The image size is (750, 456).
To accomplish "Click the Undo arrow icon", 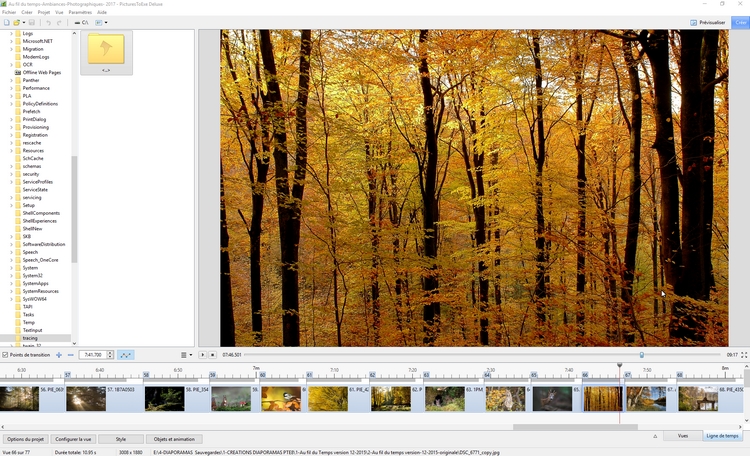I will pyautogui.click(x=46, y=22).
